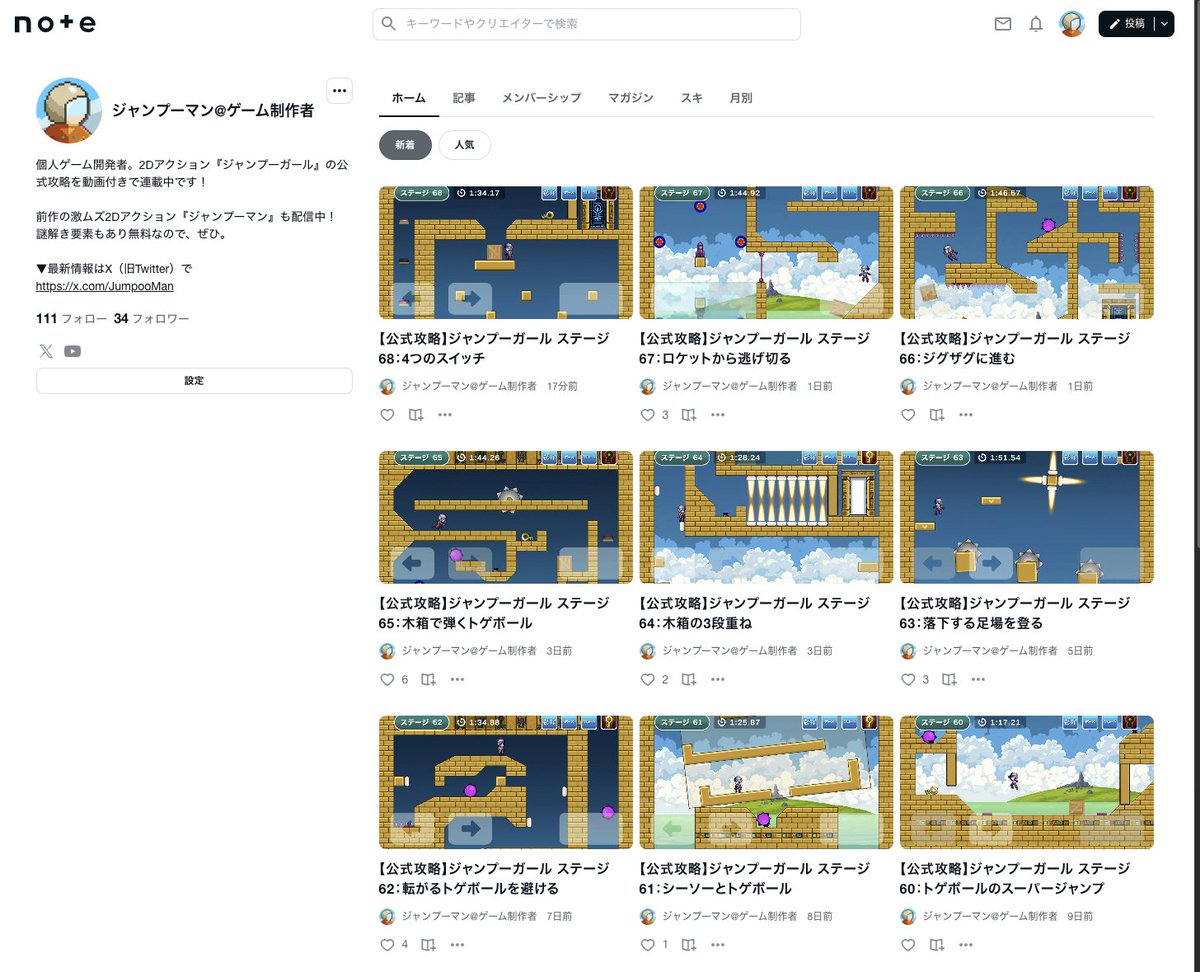Screen dimensions: 1200x972
Task: Click author name under Stage 68 article
Action: pos(469,386)
